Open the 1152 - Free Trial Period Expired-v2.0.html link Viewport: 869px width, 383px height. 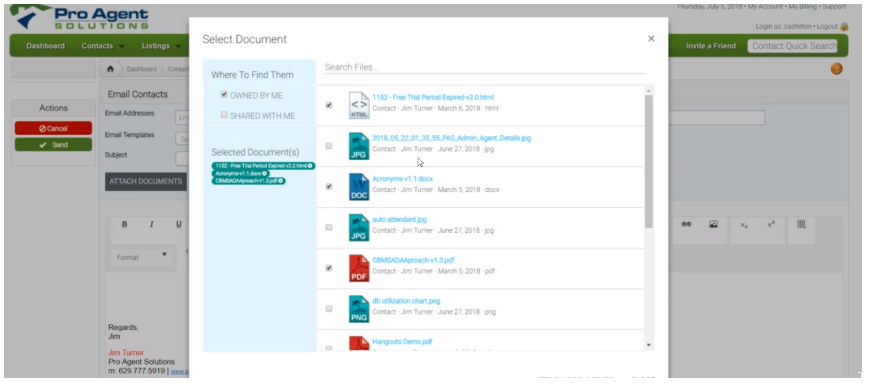433,97
